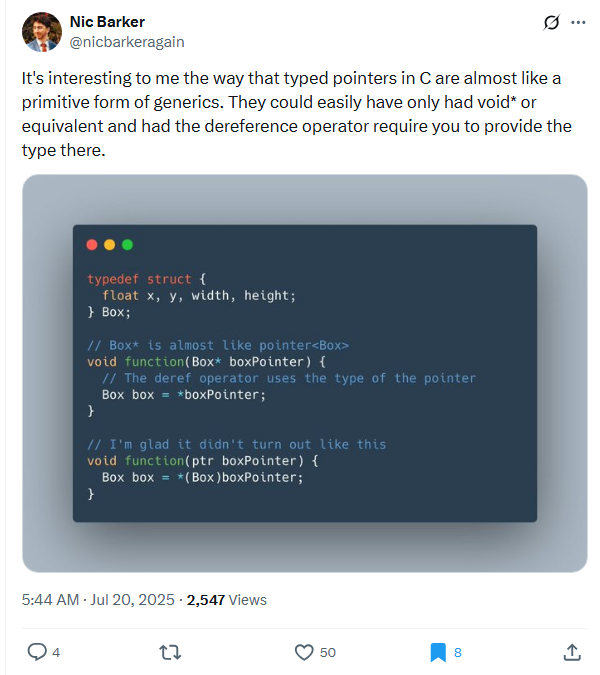The width and height of the screenshot is (600, 675).
Task: Click the yellow dot in the code window
Action: pyautogui.click(x=110, y=244)
